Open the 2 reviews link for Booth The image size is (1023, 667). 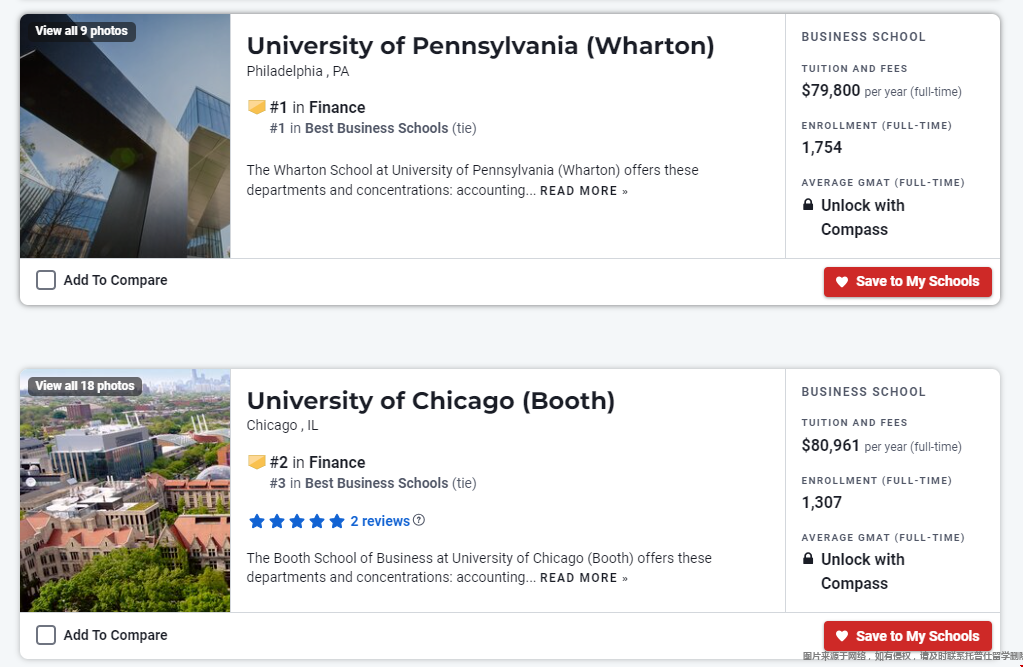[x=380, y=521]
